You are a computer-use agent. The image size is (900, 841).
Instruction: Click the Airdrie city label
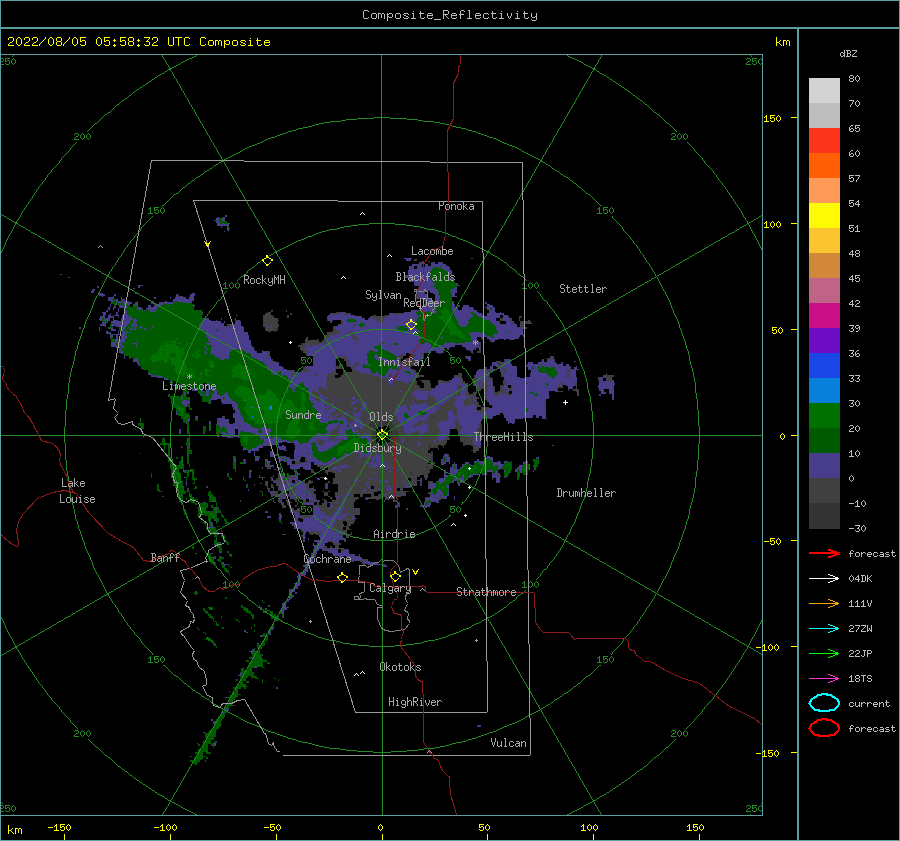(394, 534)
